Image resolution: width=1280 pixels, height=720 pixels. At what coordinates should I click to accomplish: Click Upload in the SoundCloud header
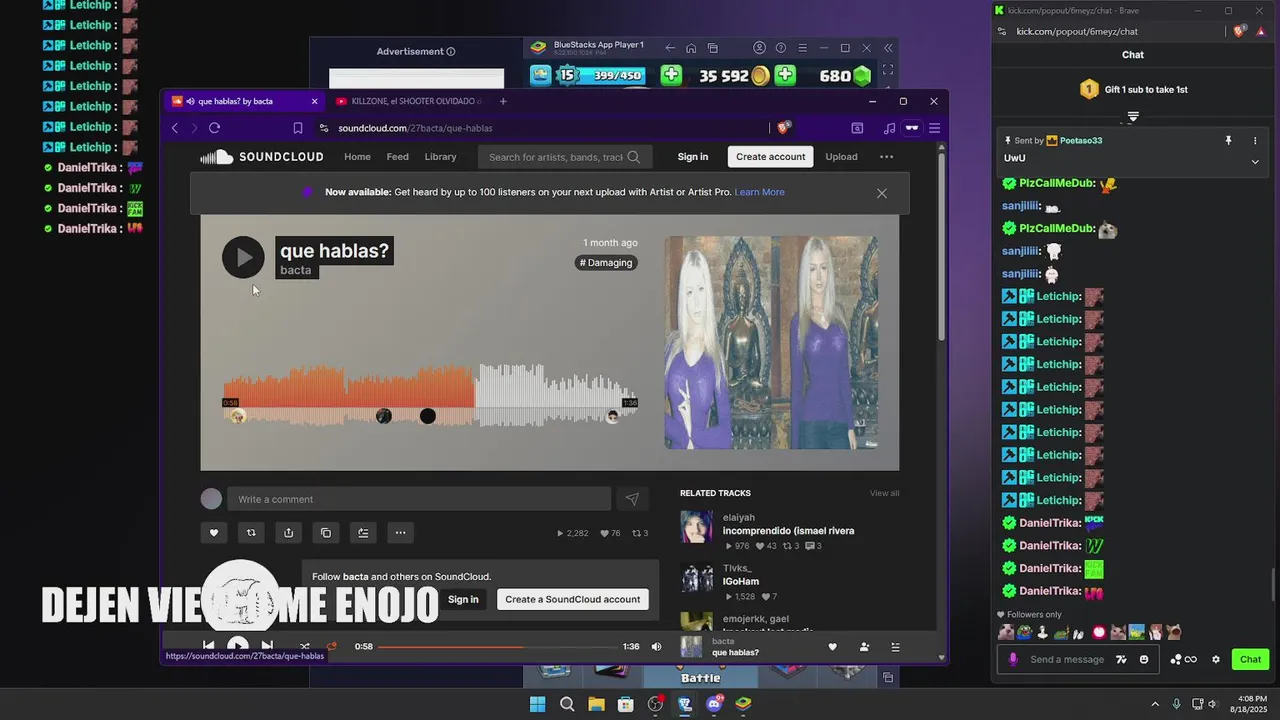pyautogui.click(x=841, y=157)
